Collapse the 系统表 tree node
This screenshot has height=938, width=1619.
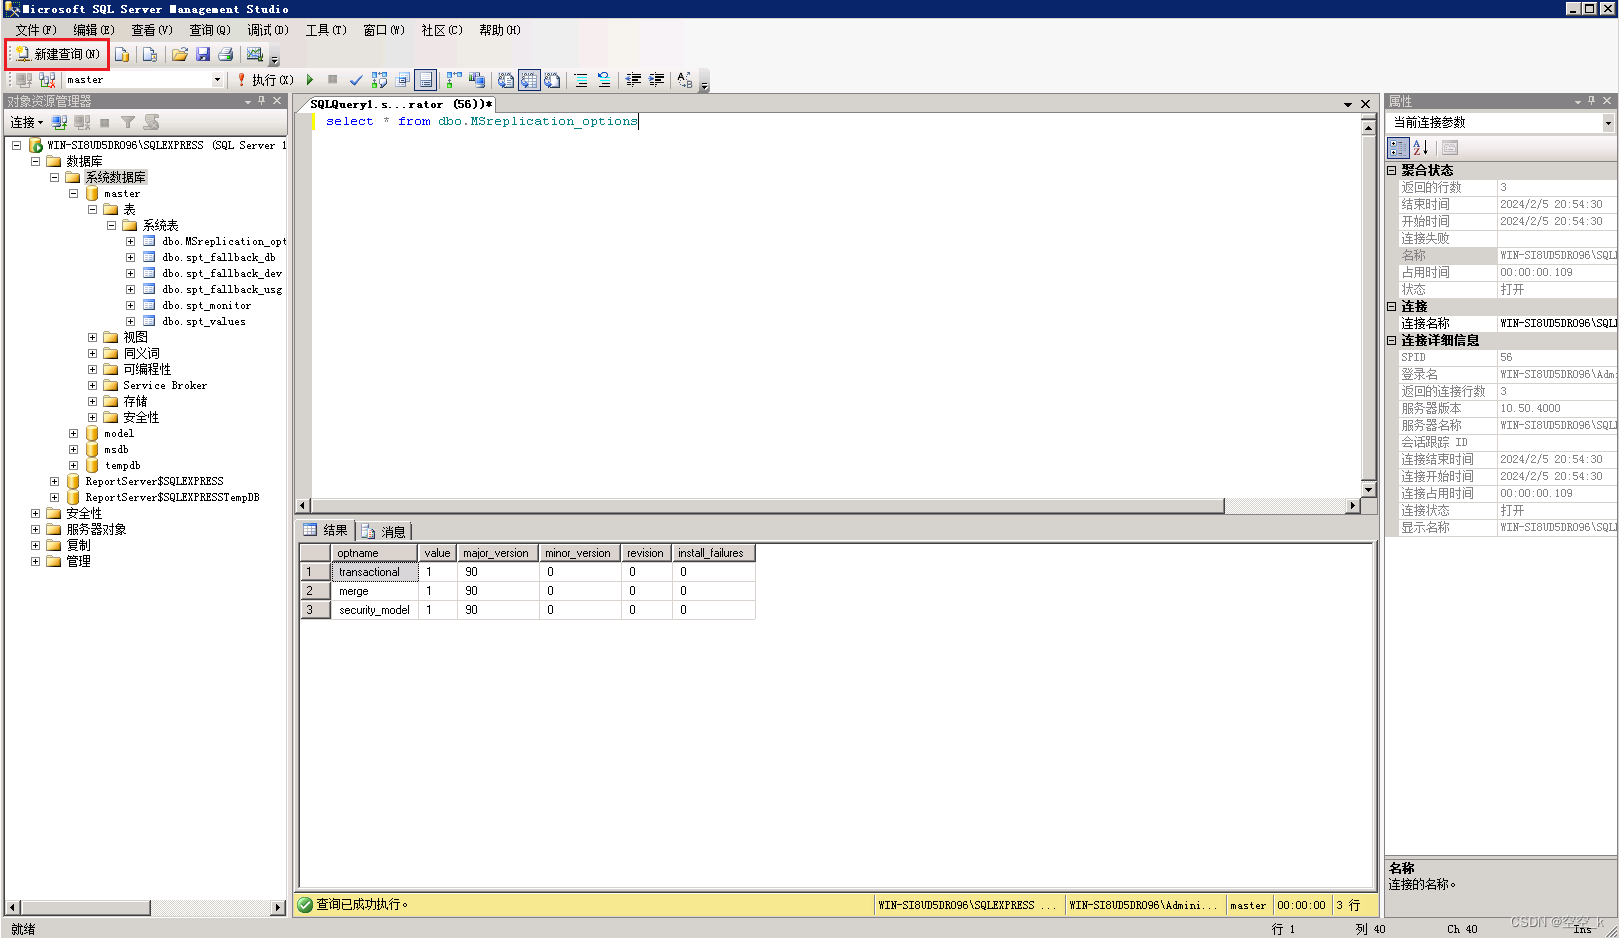coord(111,224)
